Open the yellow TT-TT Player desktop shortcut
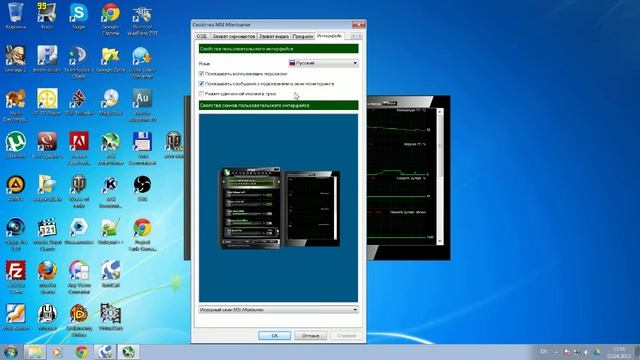Screen dimensions: 640x360 (47, 102)
